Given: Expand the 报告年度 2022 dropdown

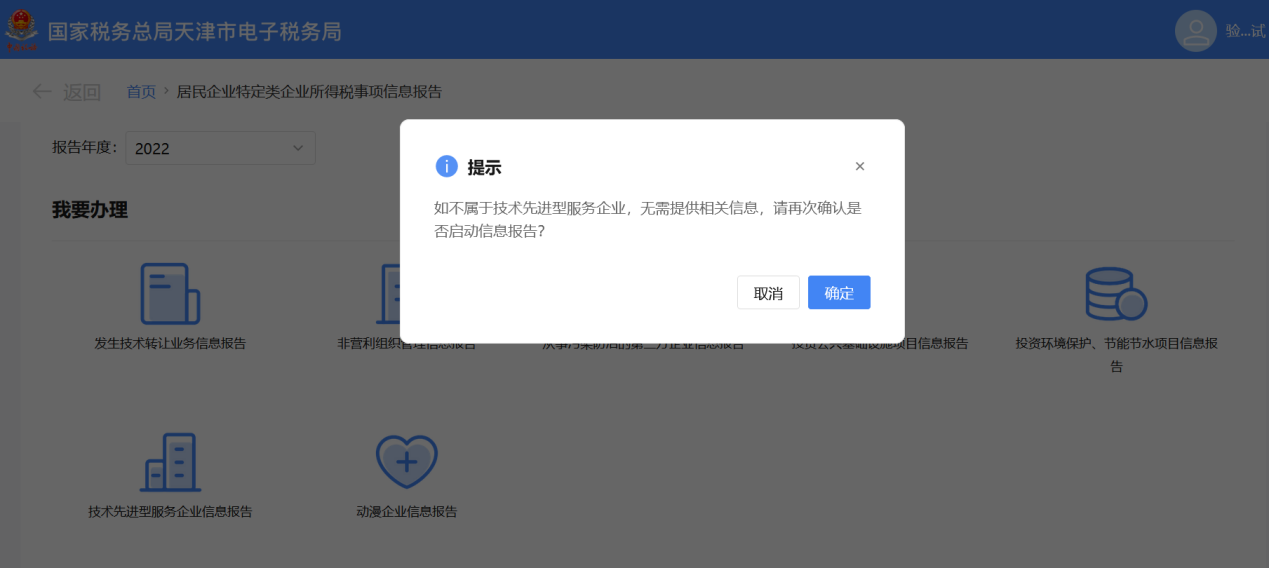Looking at the screenshot, I should click(220, 148).
